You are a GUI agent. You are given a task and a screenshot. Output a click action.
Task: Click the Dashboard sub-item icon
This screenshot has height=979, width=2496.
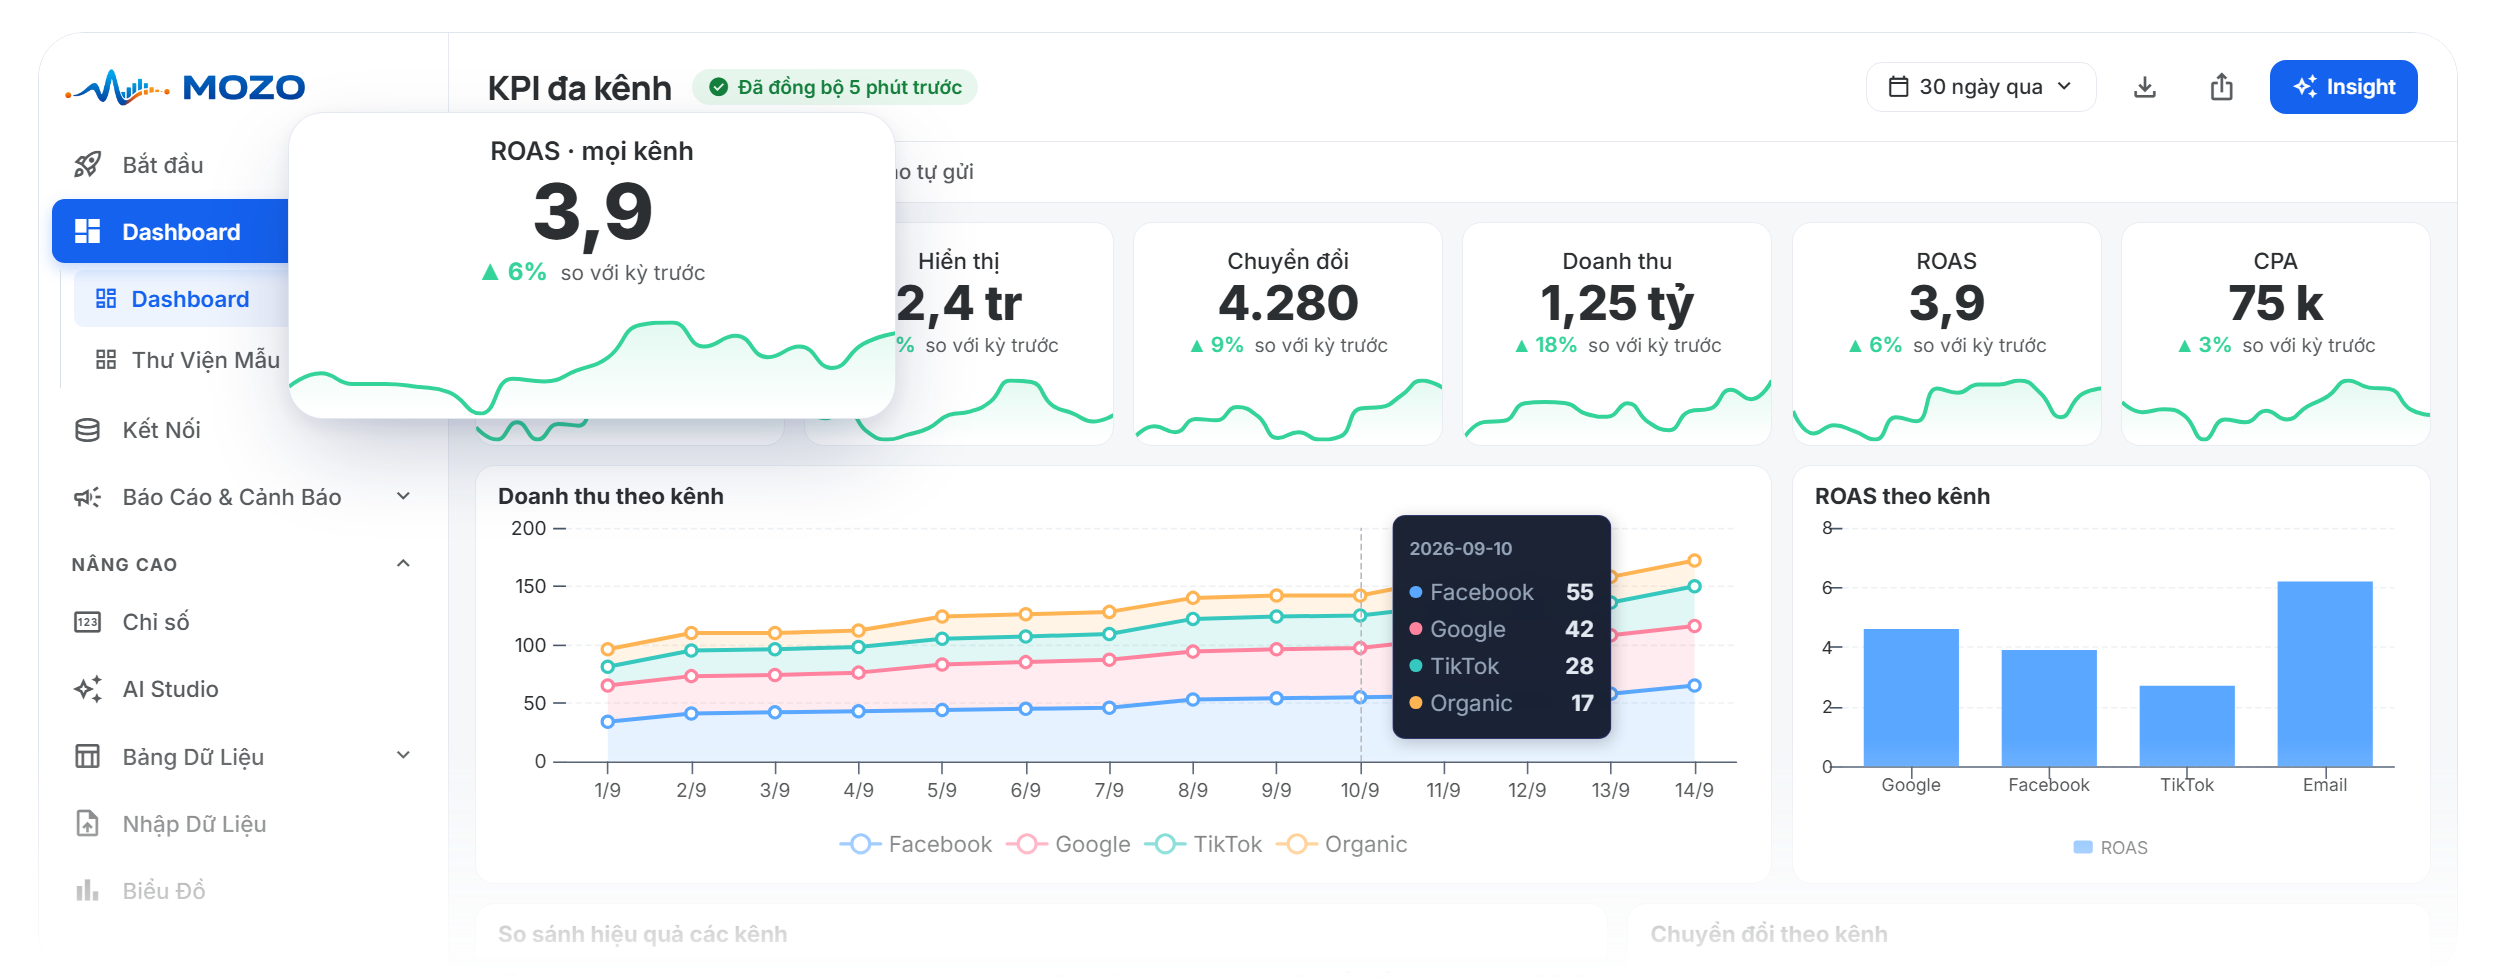pos(106,299)
